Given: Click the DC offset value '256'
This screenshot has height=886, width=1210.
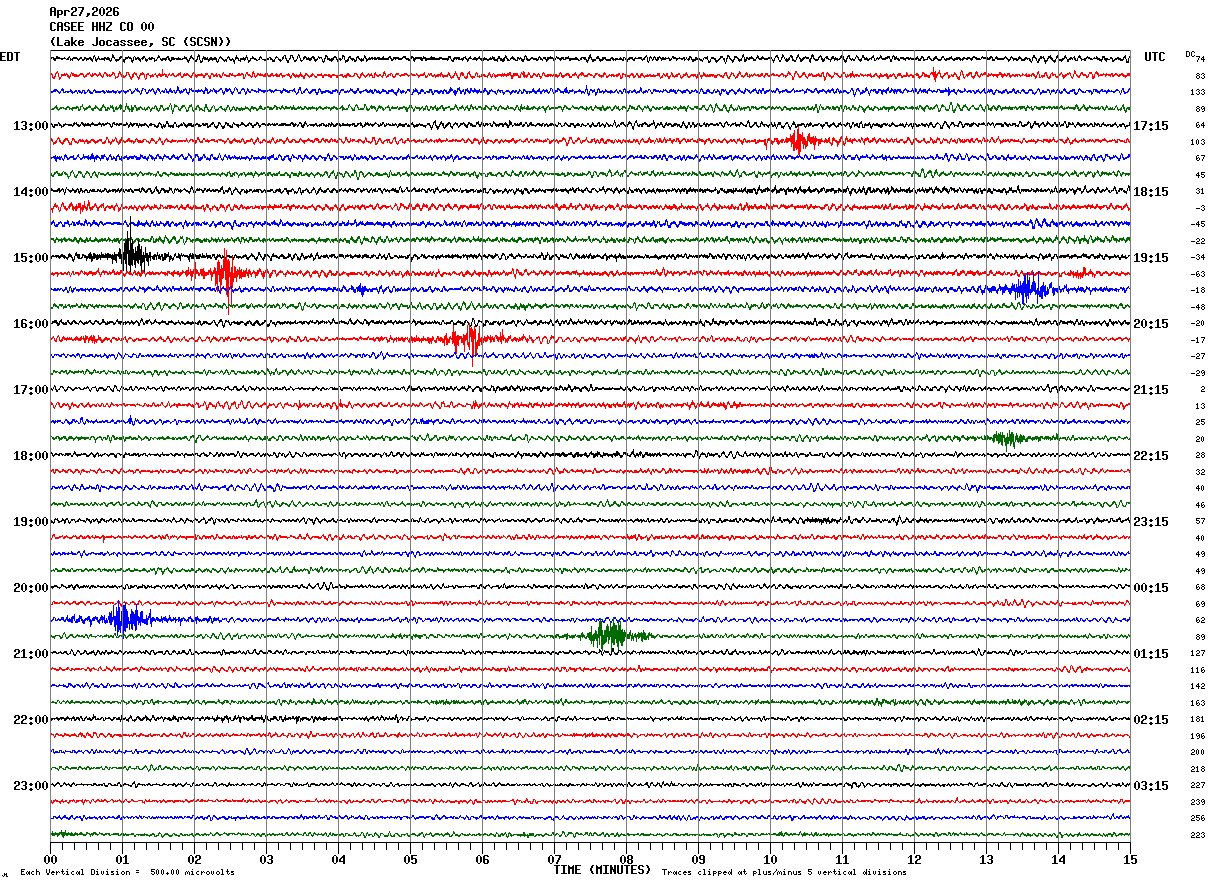Looking at the screenshot, I should point(1197,818).
